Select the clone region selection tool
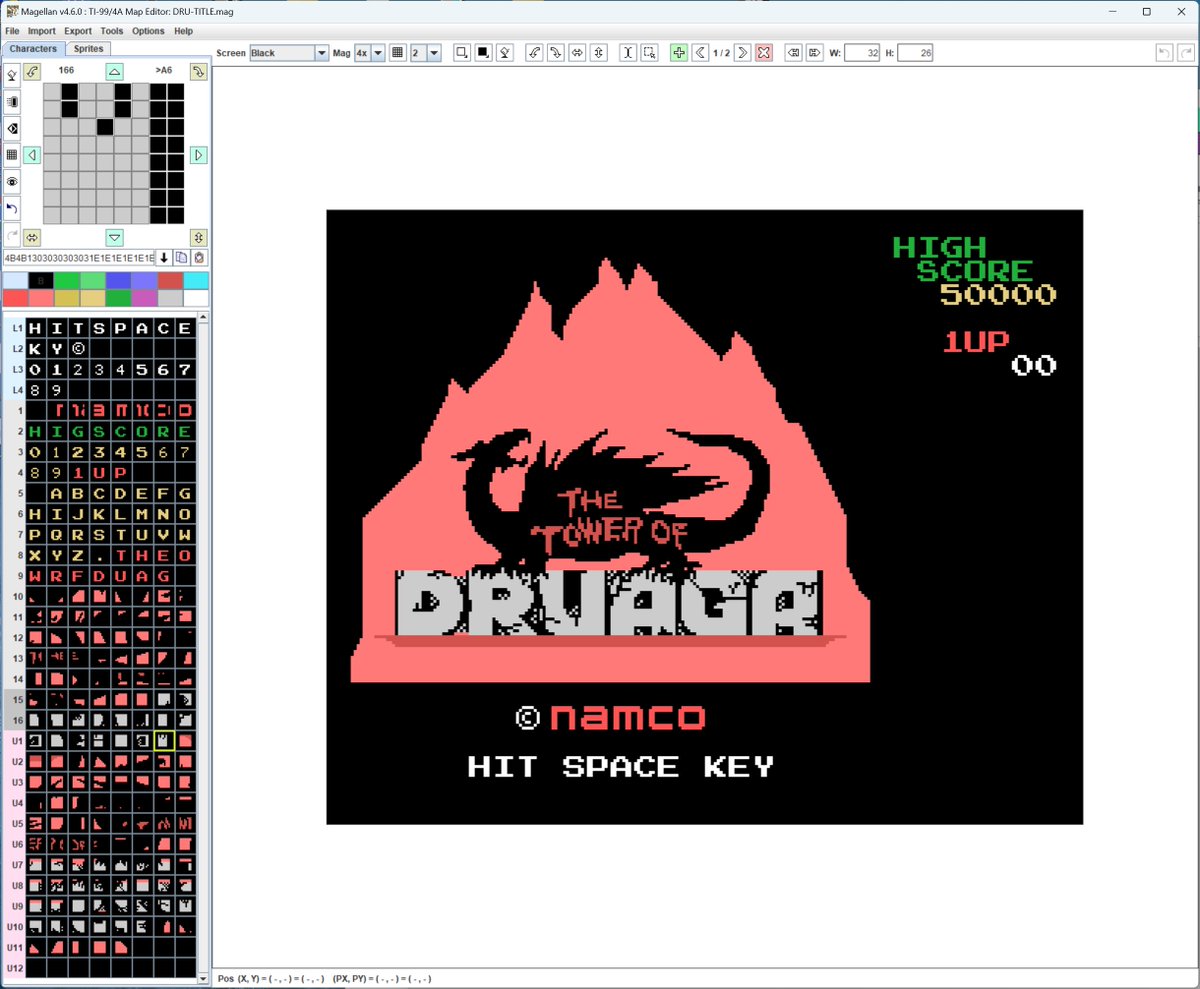 (650, 53)
